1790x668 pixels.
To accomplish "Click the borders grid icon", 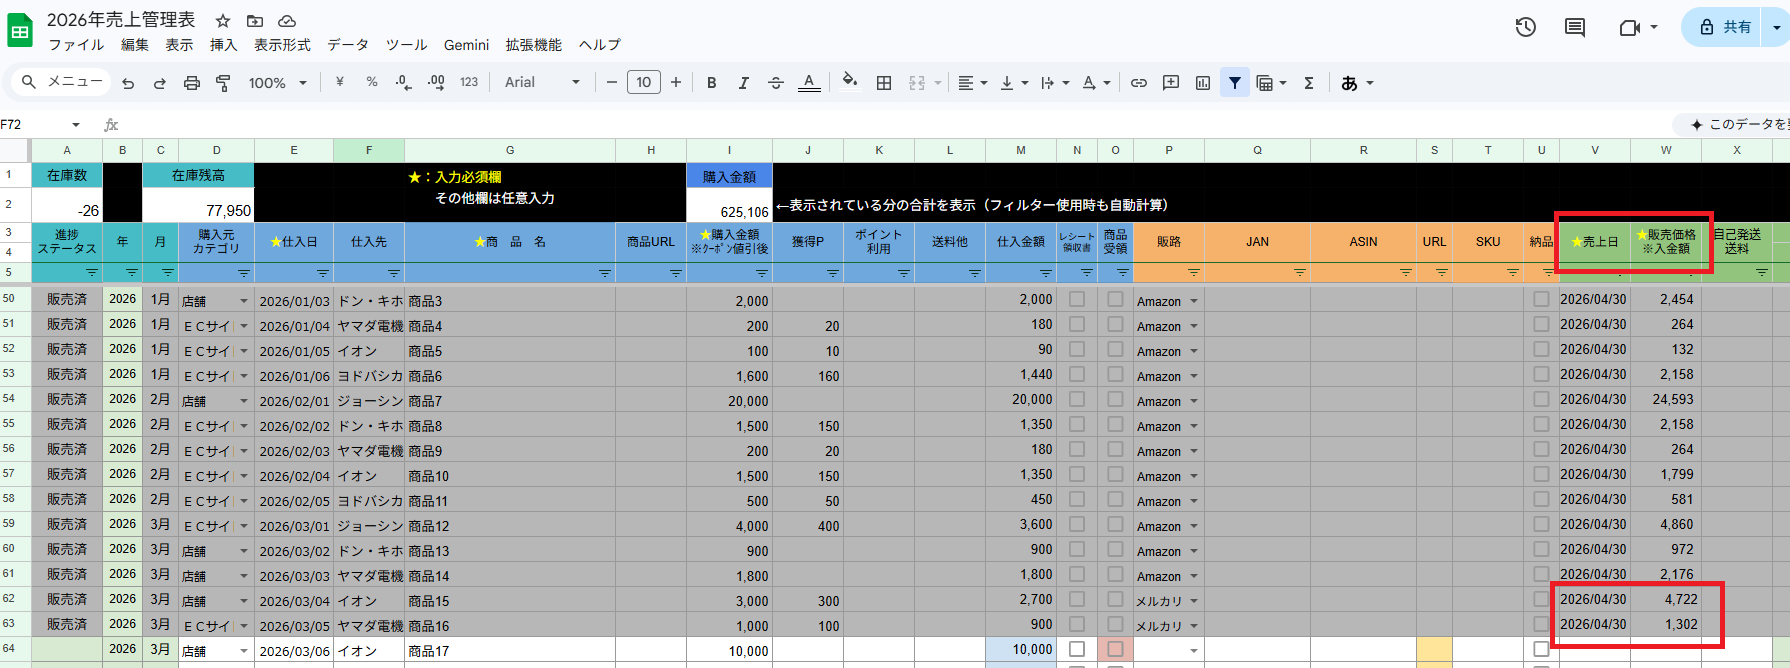I will click(x=884, y=83).
